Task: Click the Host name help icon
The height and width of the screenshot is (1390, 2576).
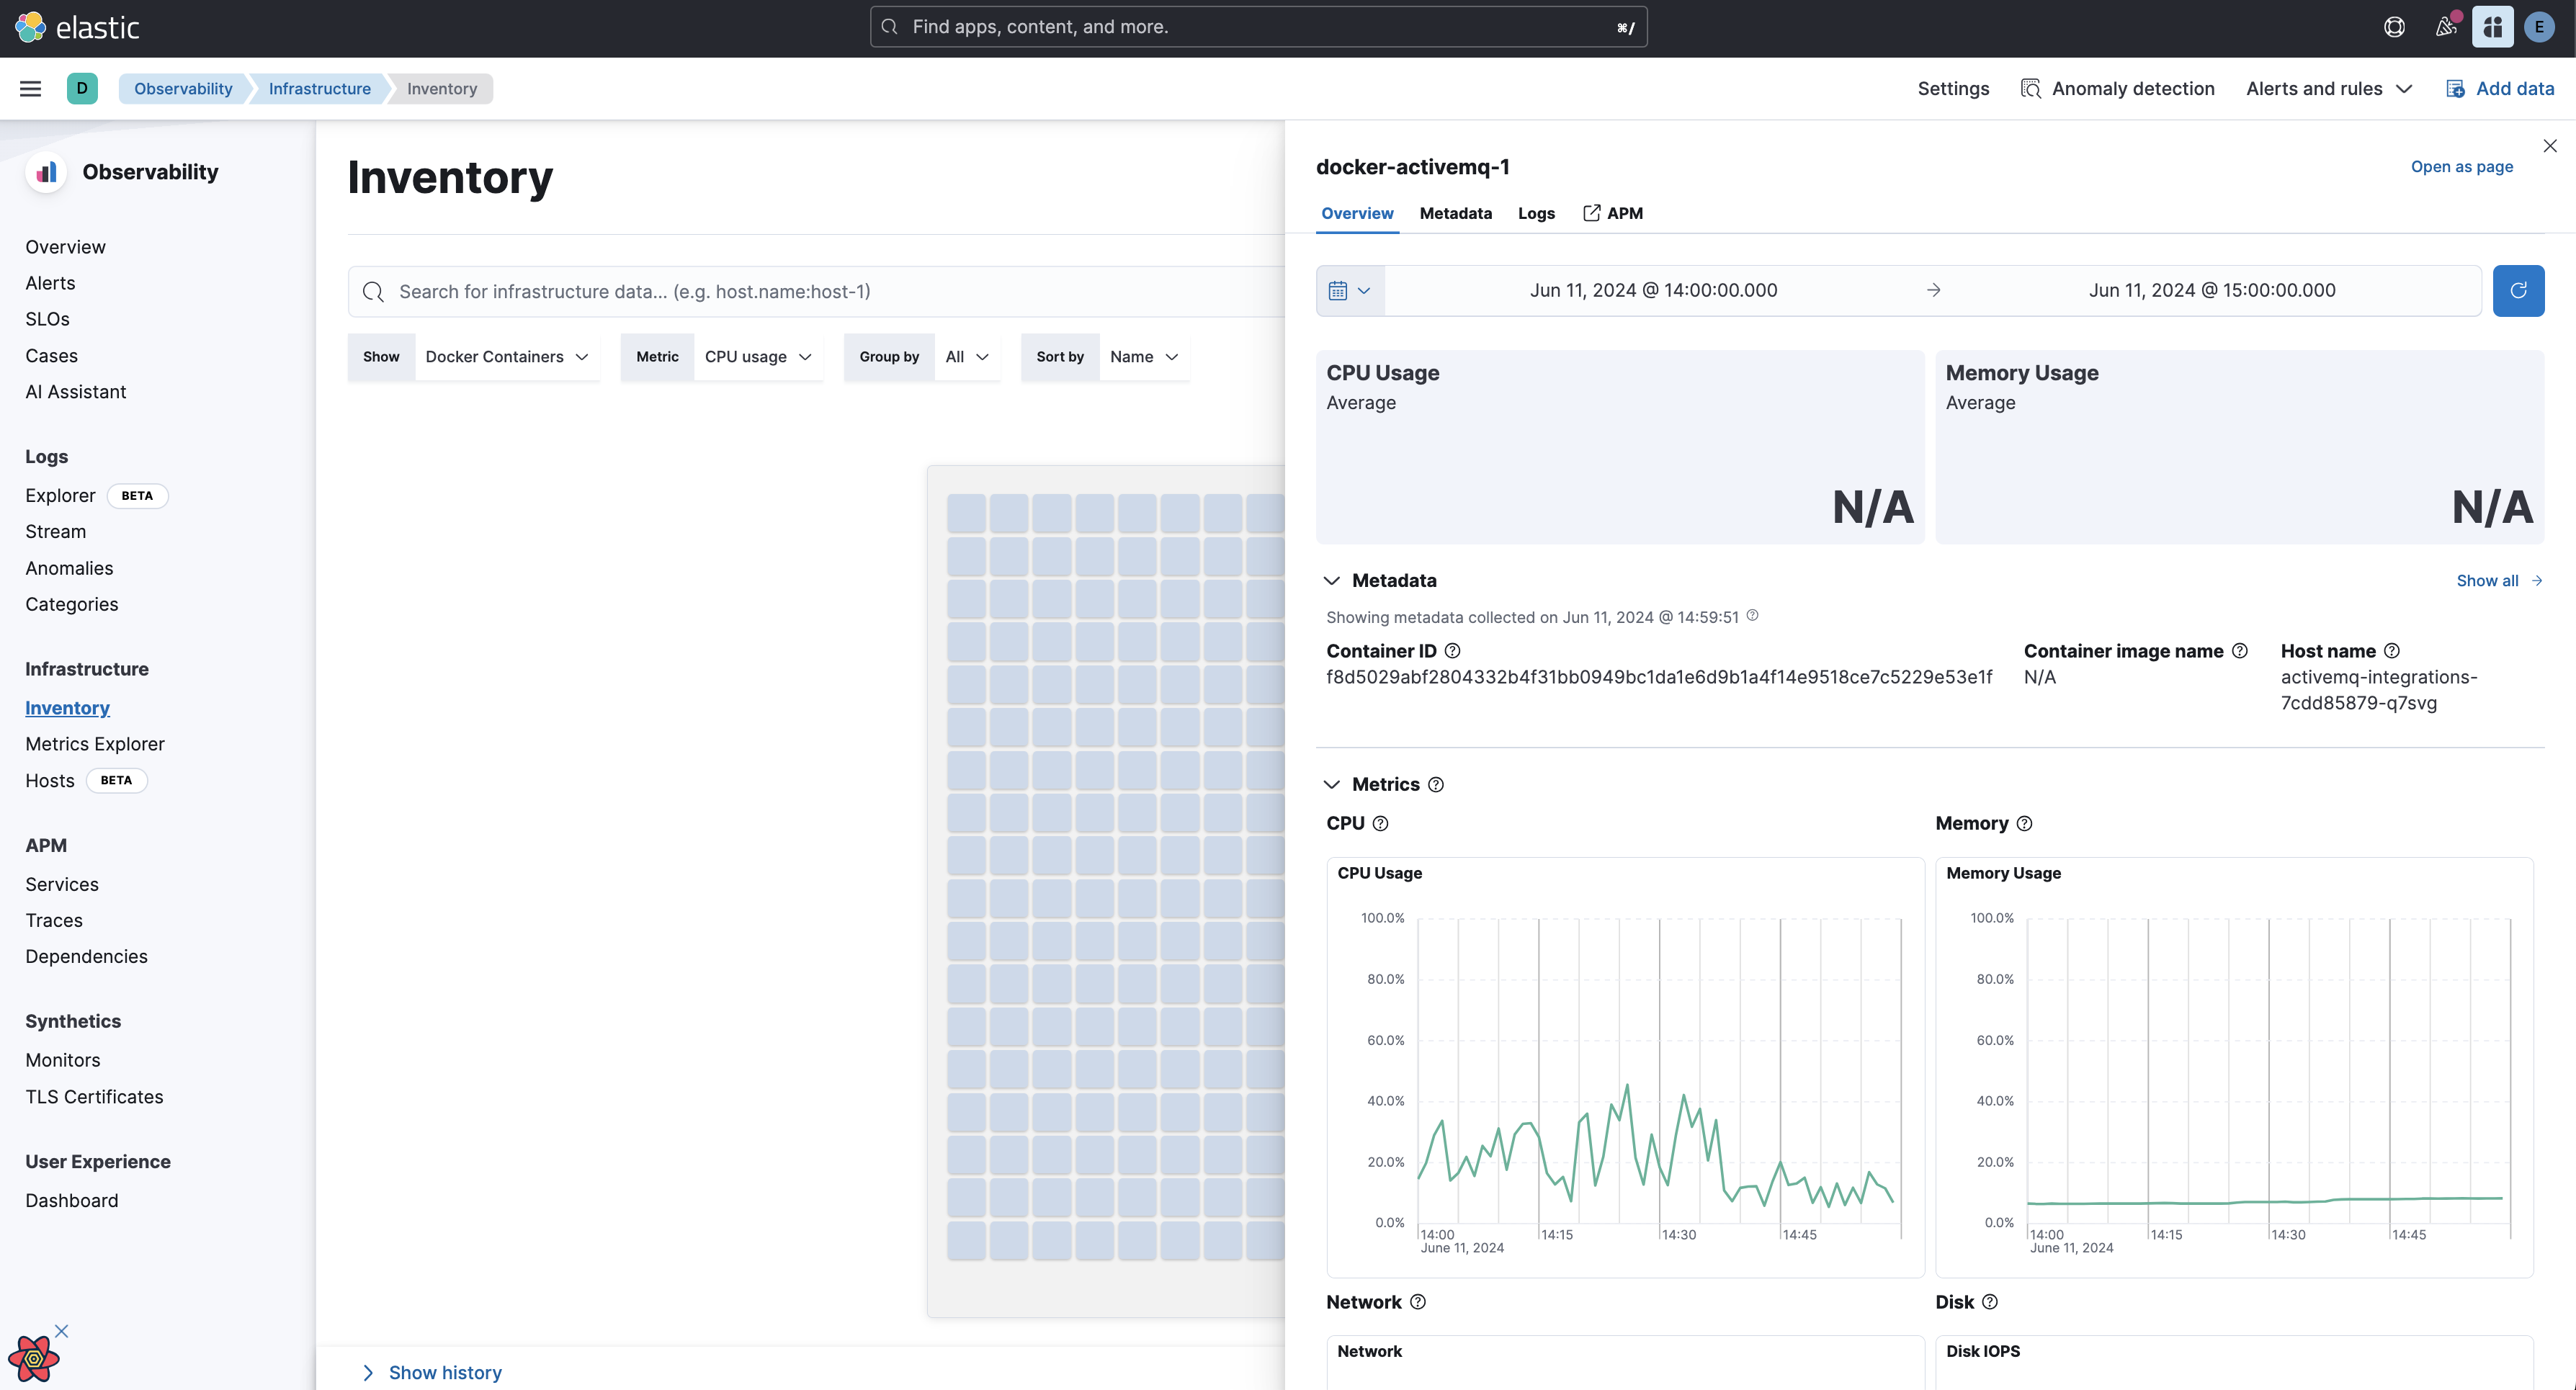Action: pyautogui.click(x=2392, y=651)
